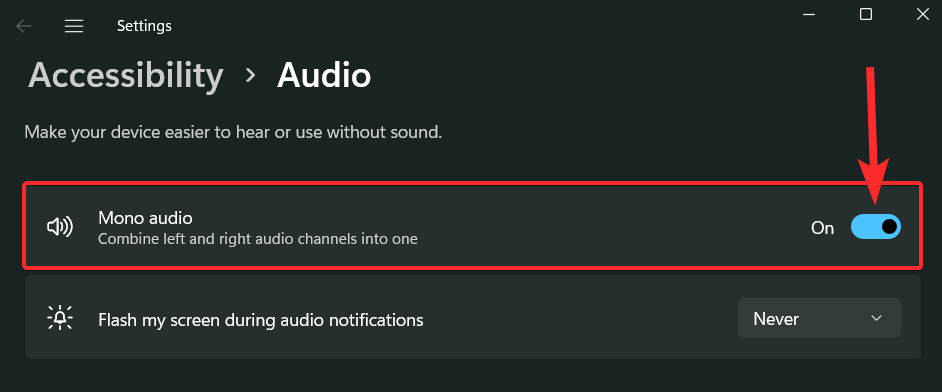Select the Mono audio label text

(145, 217)
